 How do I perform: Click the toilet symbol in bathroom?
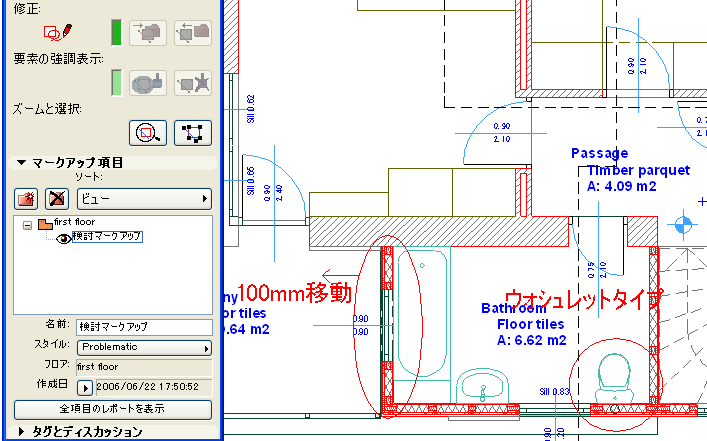(614, 379)
